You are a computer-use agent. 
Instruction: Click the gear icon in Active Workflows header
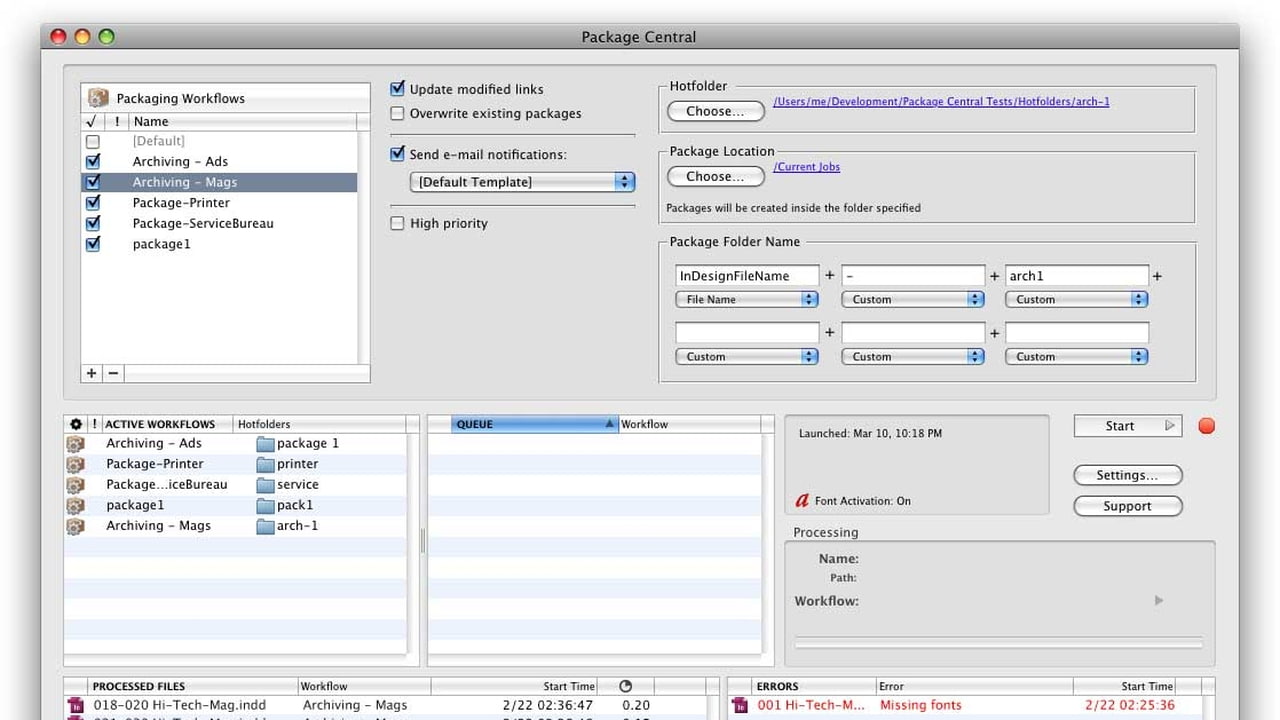(75, 424)
